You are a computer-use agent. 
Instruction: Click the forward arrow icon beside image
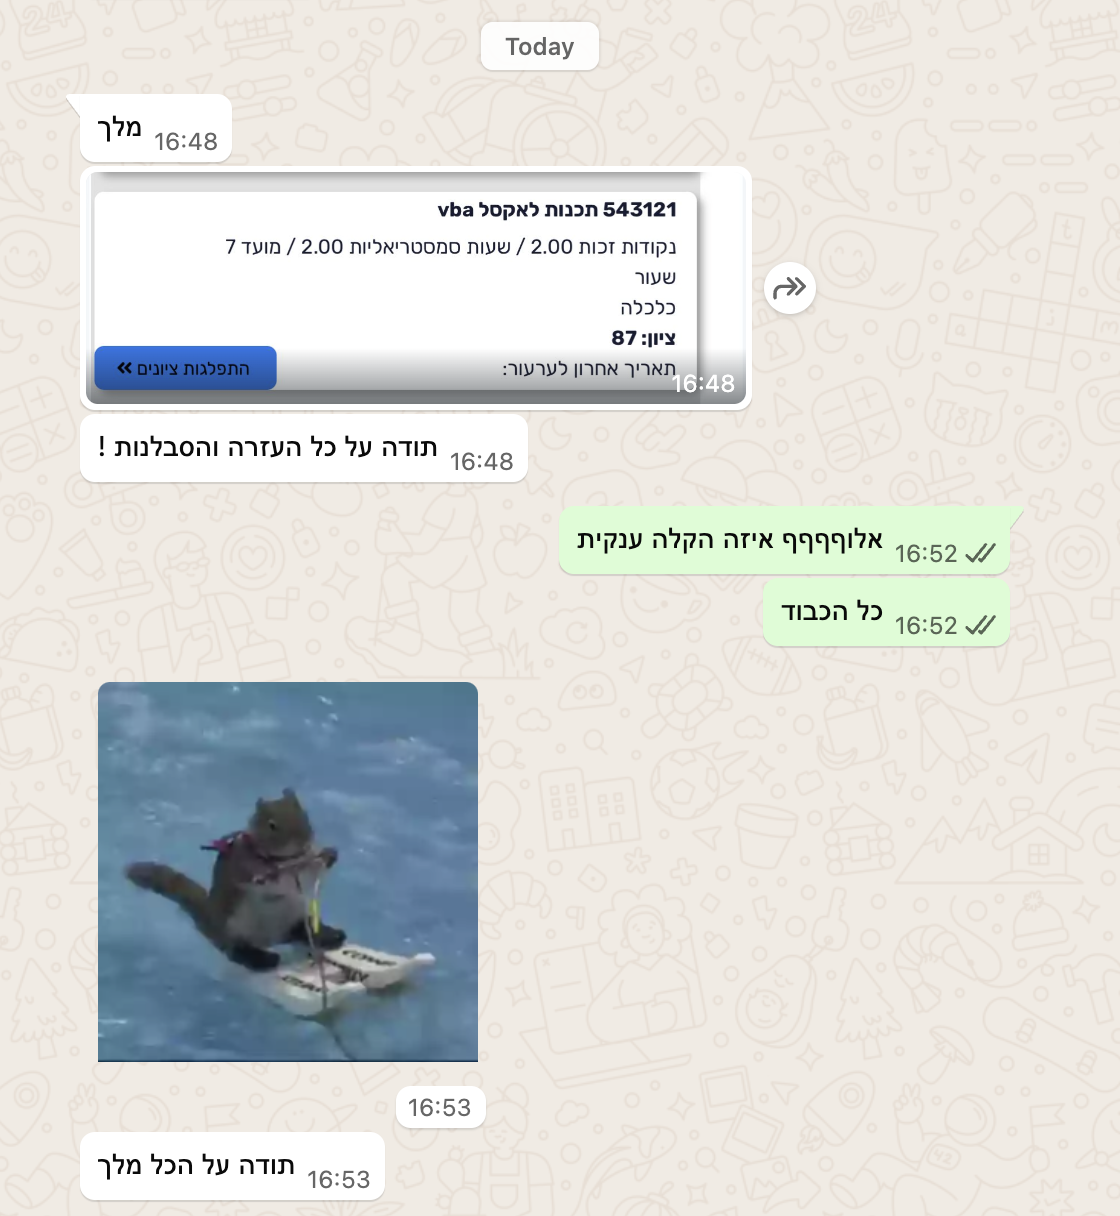pyautogui.click(x=790, y=289)
